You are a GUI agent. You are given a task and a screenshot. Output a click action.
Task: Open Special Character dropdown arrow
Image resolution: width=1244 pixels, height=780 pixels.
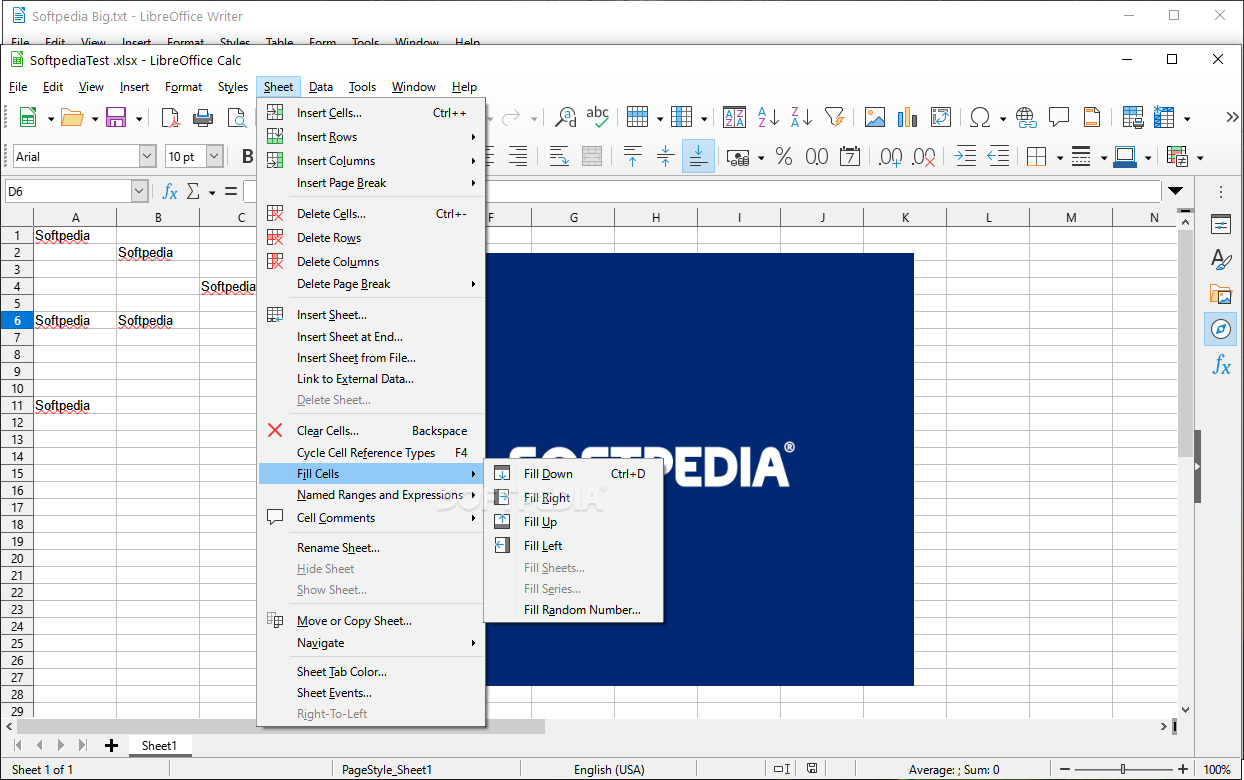pyautogui.click(x=1002, y=118)
